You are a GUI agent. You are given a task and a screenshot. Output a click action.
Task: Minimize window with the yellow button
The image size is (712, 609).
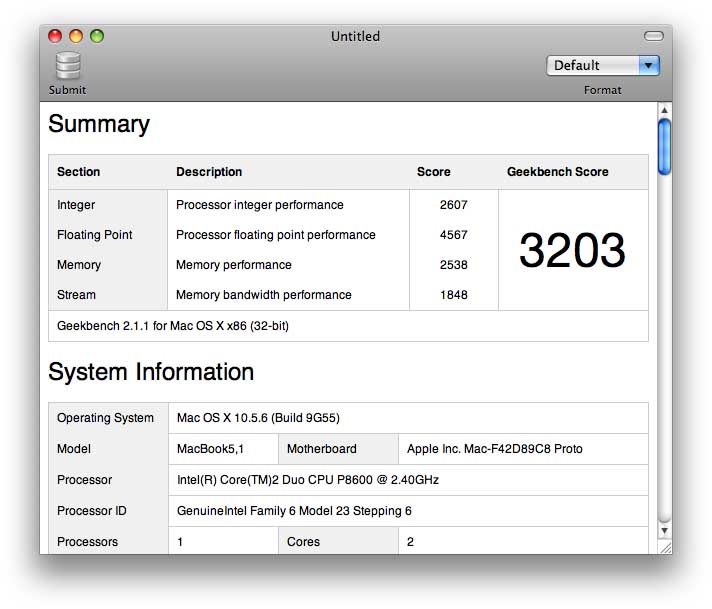76,36
